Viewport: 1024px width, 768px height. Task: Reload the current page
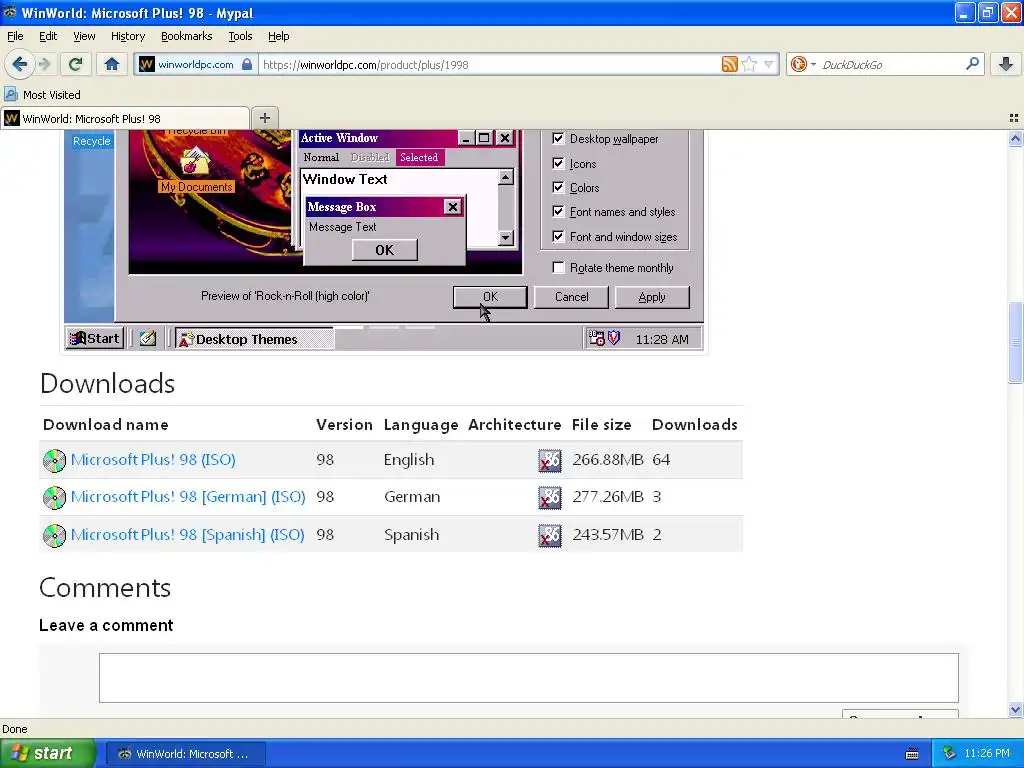75,64
